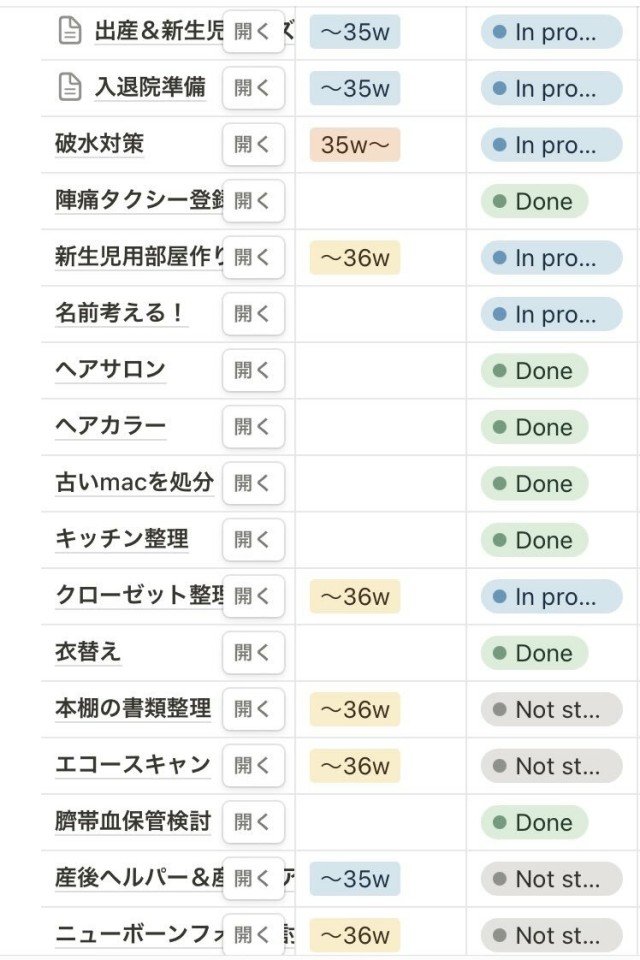Select the 35w〜 orange tag on 破水対策

tap(354, 145)
